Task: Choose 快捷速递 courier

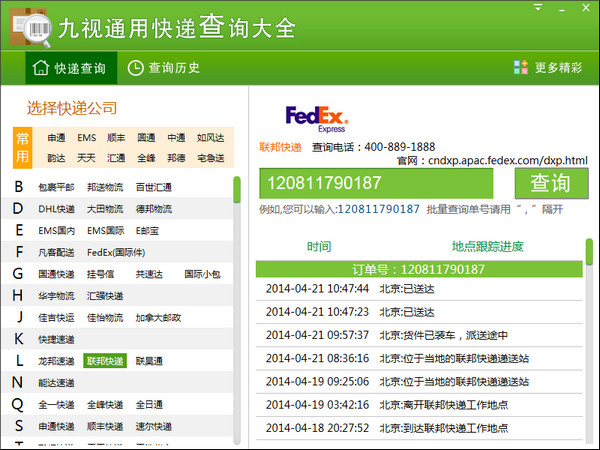Action: [56, 339]
